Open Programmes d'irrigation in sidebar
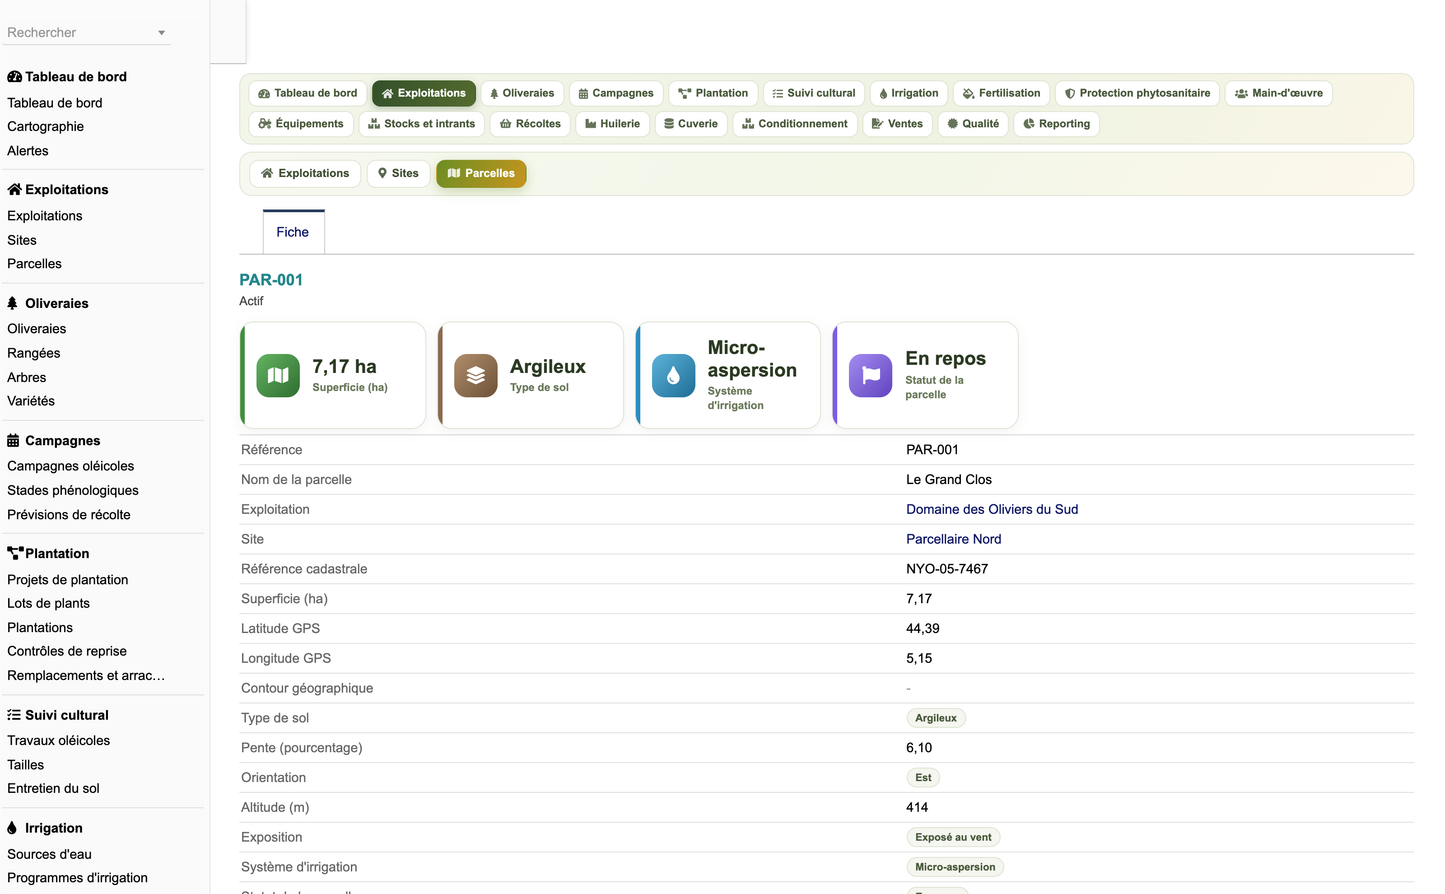Viewport: 1445px width, 894px height. tap(77, 878)
